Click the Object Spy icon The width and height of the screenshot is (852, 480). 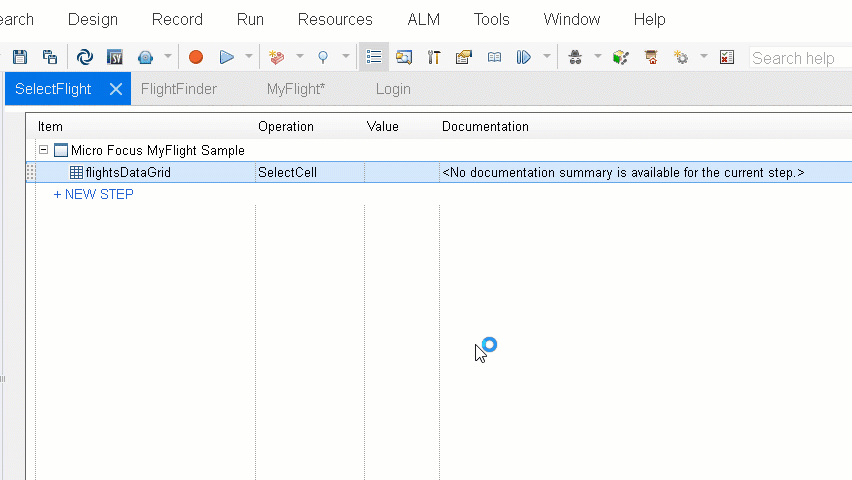tap(575, 57)
